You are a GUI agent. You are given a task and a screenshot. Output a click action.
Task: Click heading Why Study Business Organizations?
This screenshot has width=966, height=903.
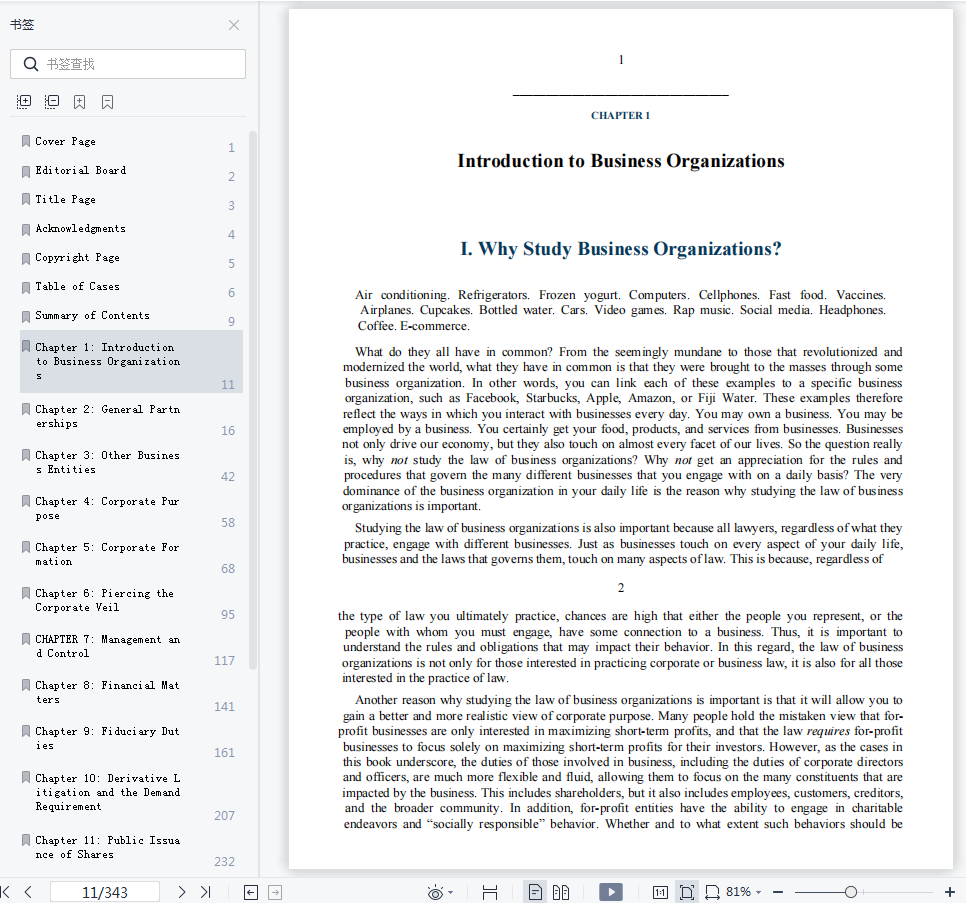(621, 249)
